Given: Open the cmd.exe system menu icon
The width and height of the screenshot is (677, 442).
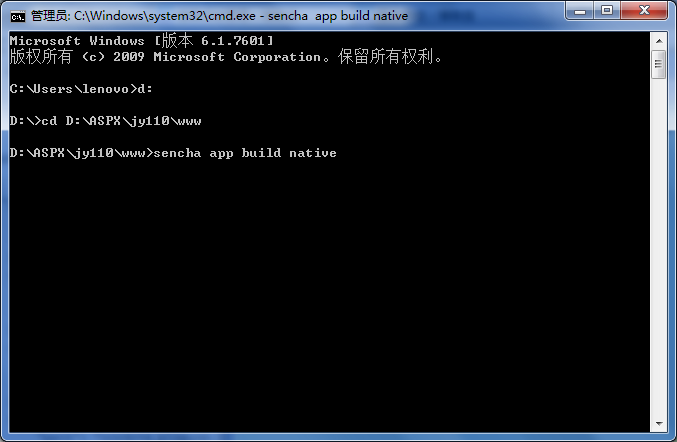Looking at the screenshot, I should (x=18, y=17).
